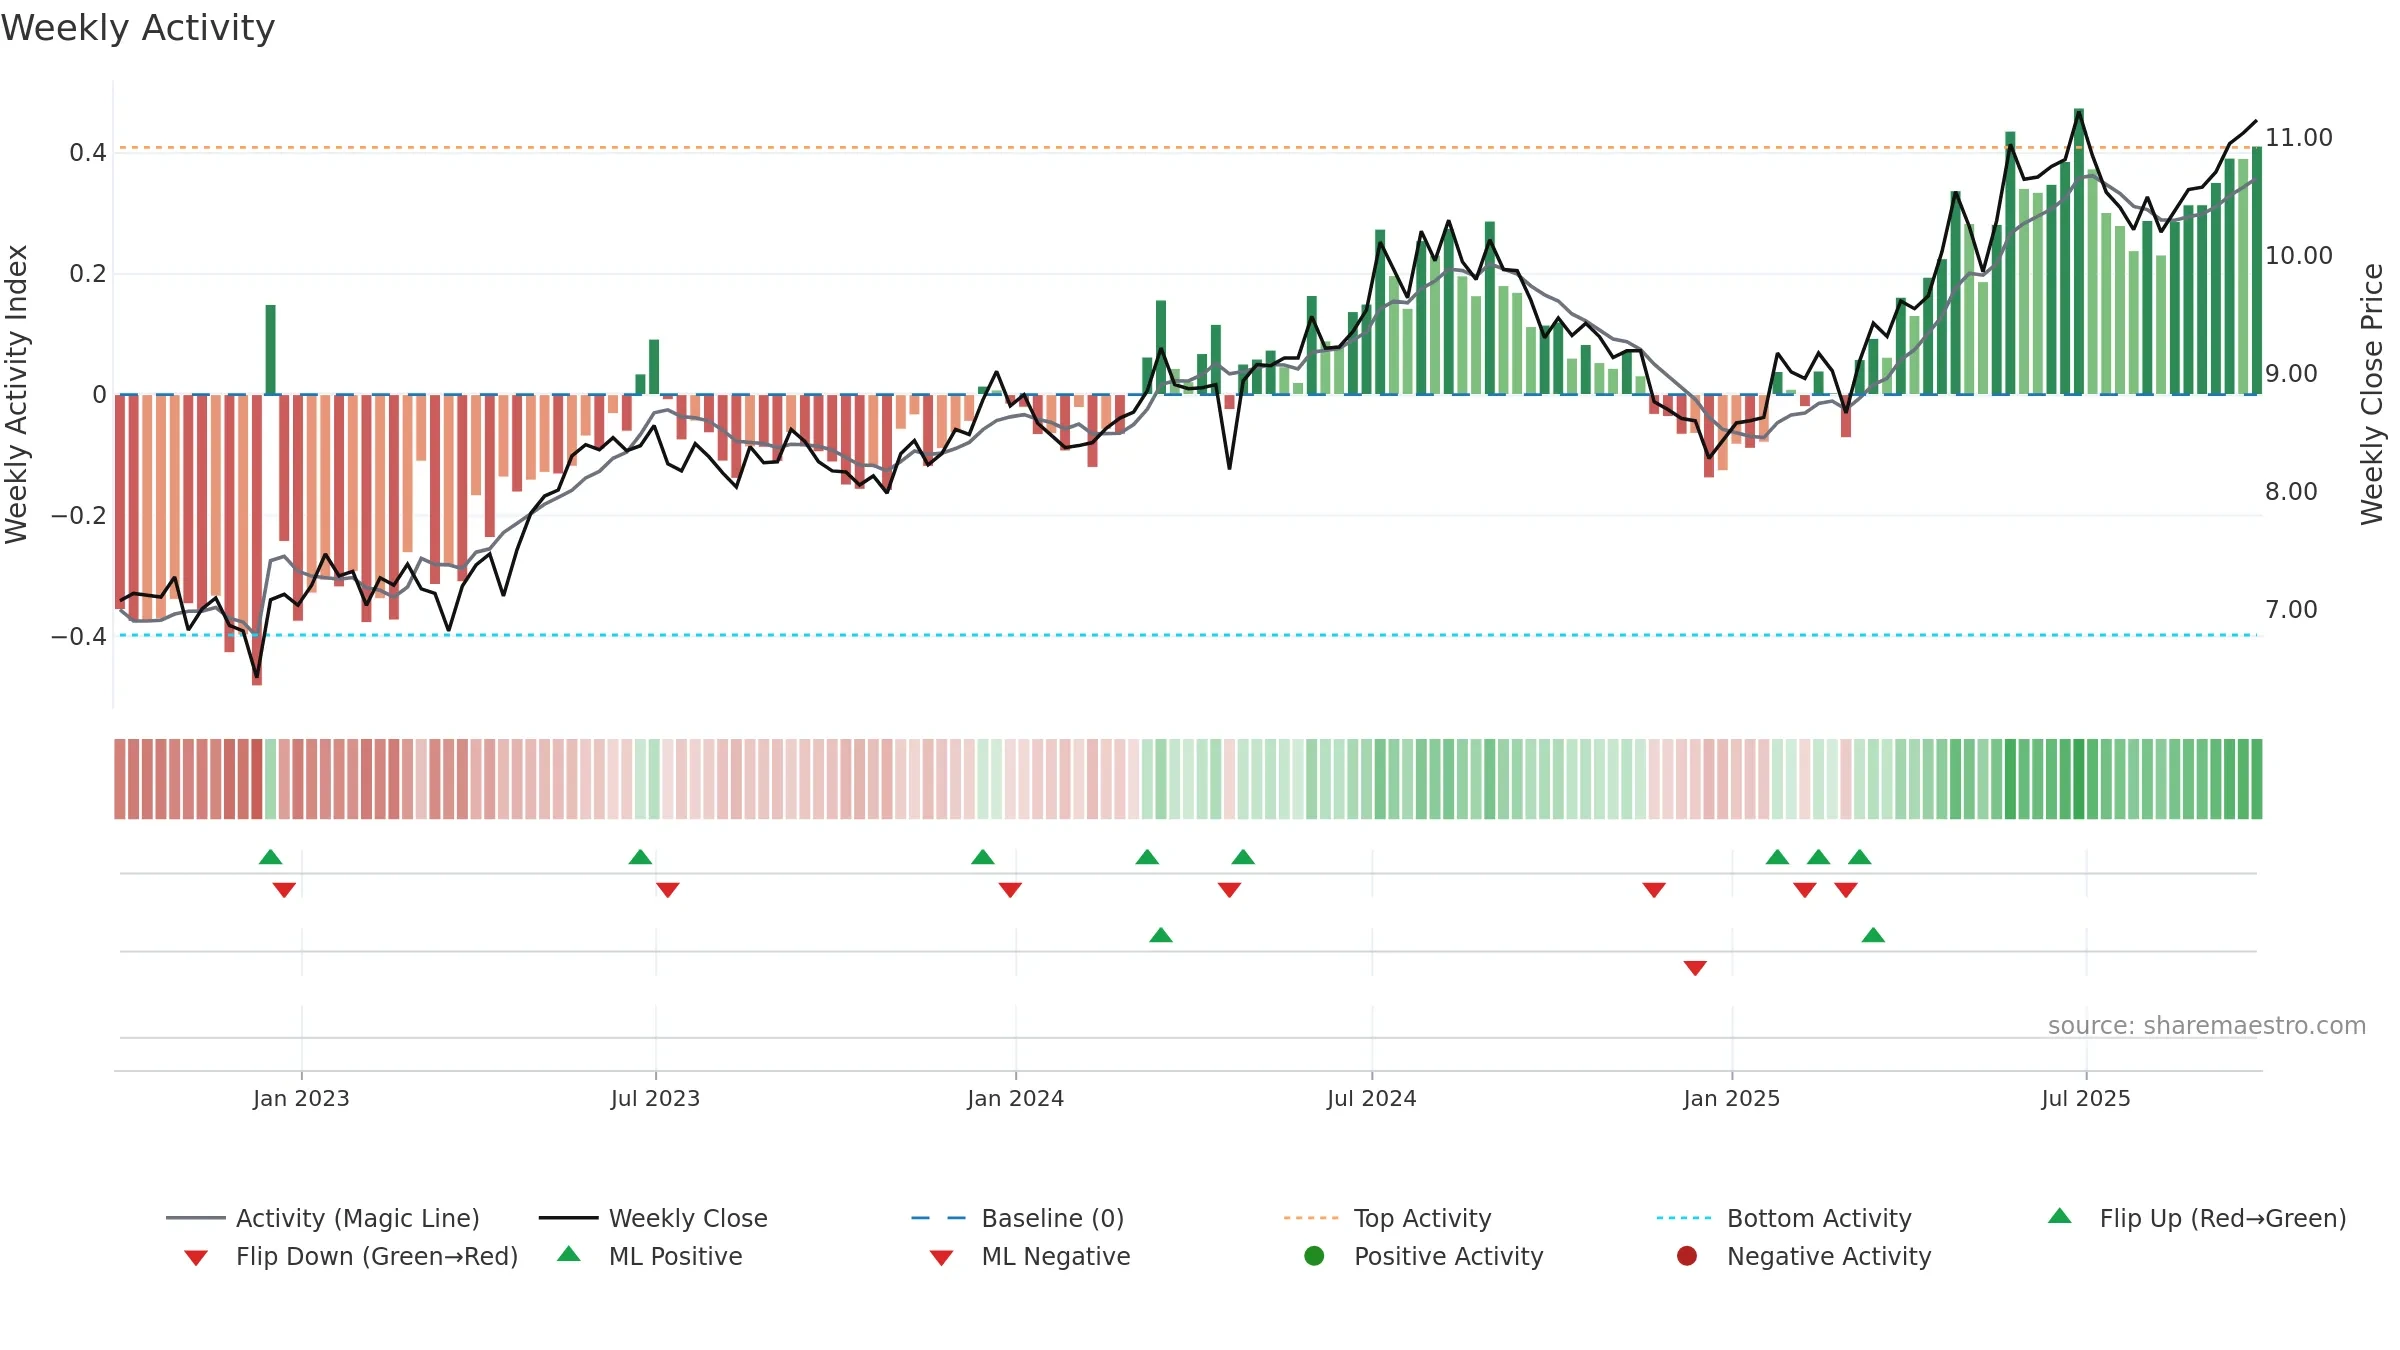Click the −0.2 activity axis tick
Image resolution: width=2400 pixels, height=1350 pixels.
pyautogui.click(x=79, y=515)
